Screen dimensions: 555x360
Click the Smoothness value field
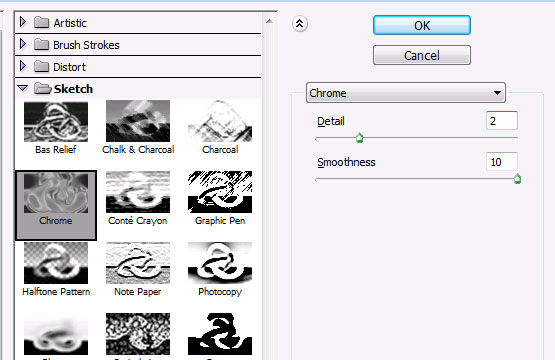pyautogui.click(x=502, y=162)
